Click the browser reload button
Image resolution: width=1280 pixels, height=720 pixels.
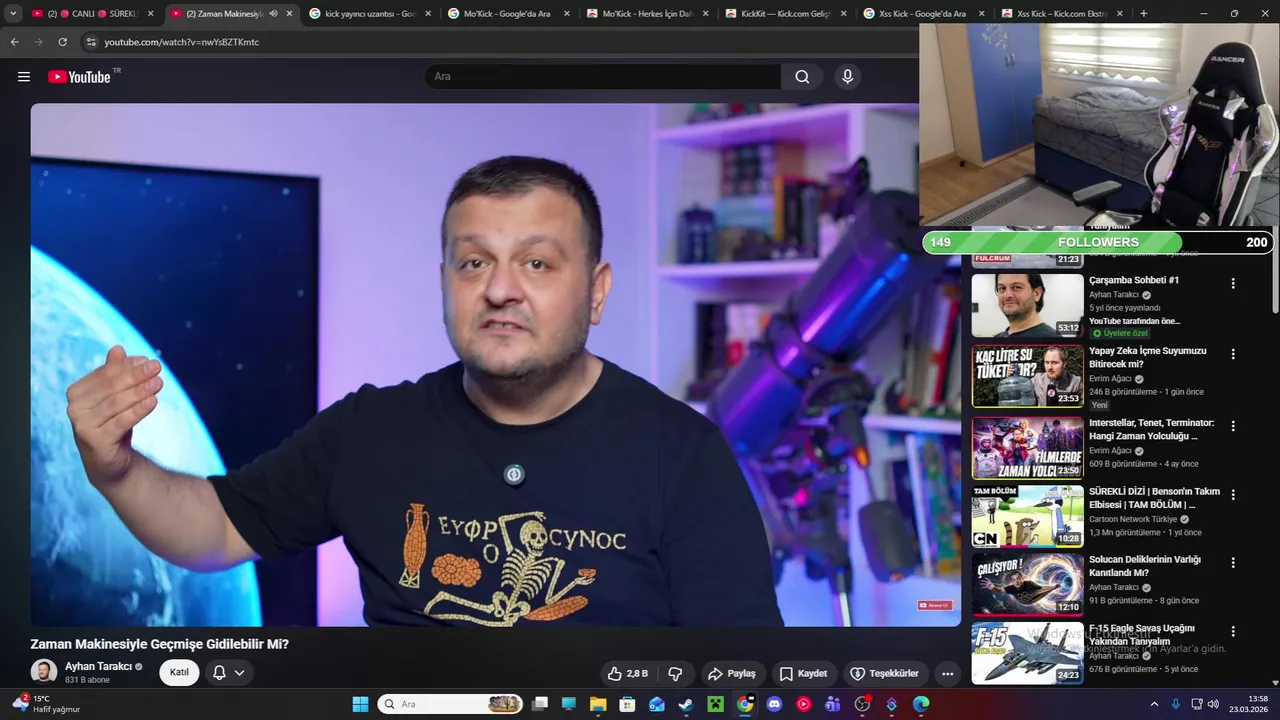coord(62,42)
